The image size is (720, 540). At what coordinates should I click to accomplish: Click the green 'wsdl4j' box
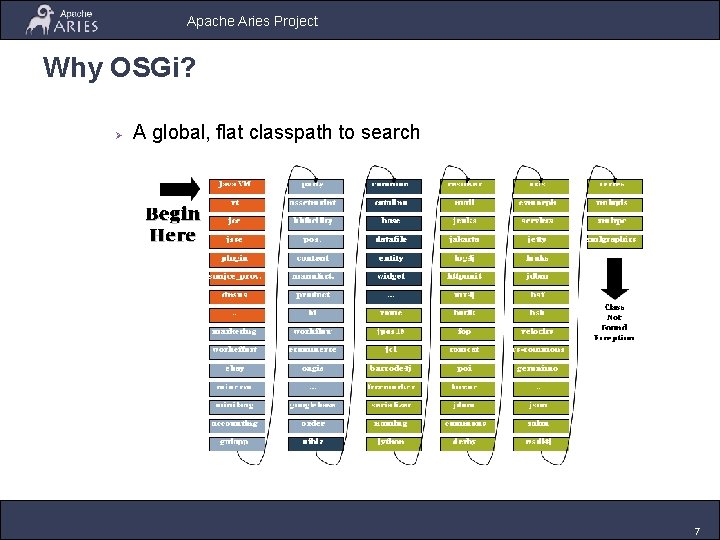541,444
